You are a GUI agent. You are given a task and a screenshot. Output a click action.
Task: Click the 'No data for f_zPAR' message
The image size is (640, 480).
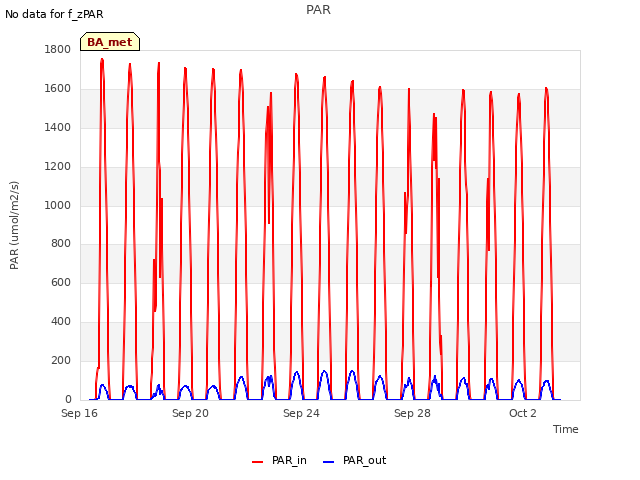click(x=54, y=14)
